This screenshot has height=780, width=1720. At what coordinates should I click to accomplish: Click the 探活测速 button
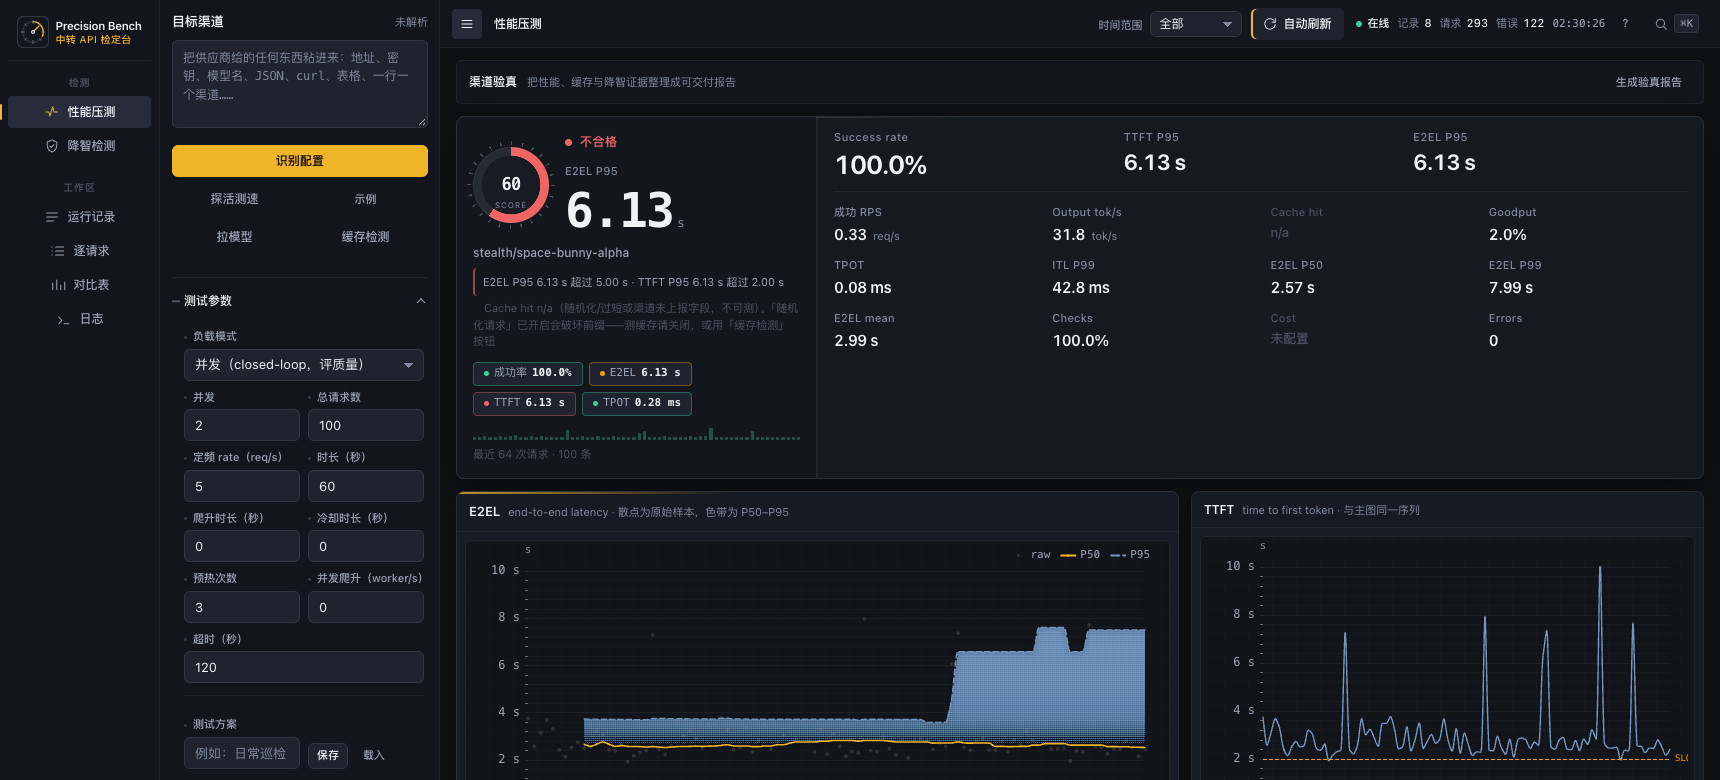235,199
